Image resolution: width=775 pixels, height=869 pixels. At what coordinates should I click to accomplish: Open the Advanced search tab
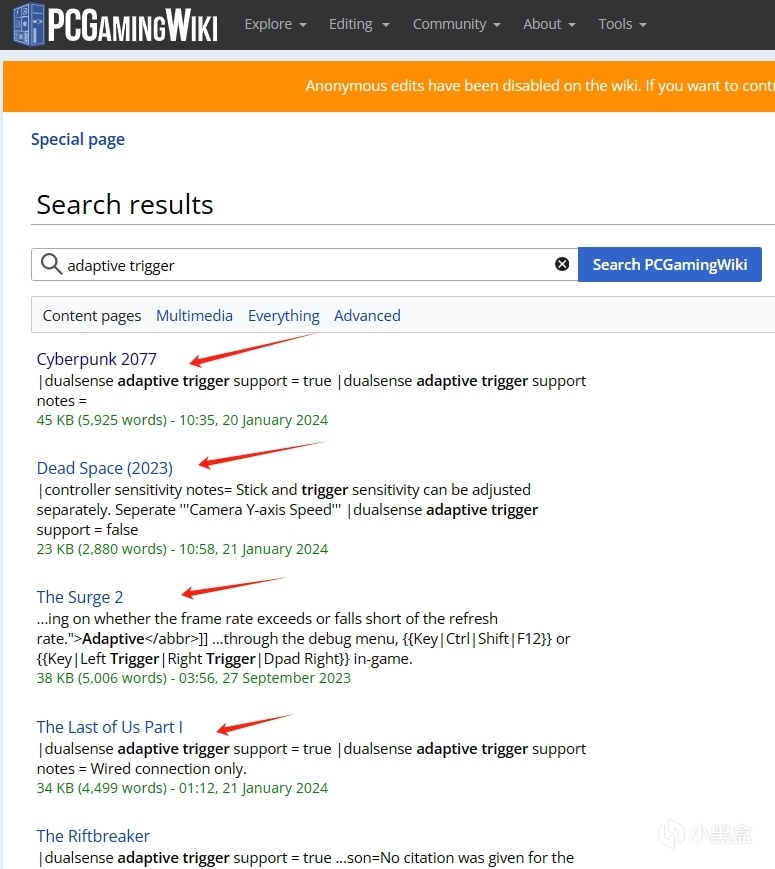tap(367, 316)
